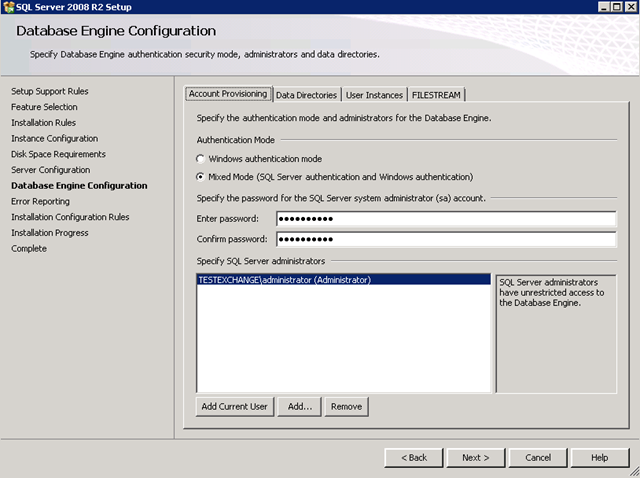Click Installation Progress step
The height and width of the screenshot is (478, 640).
(50, 233)
